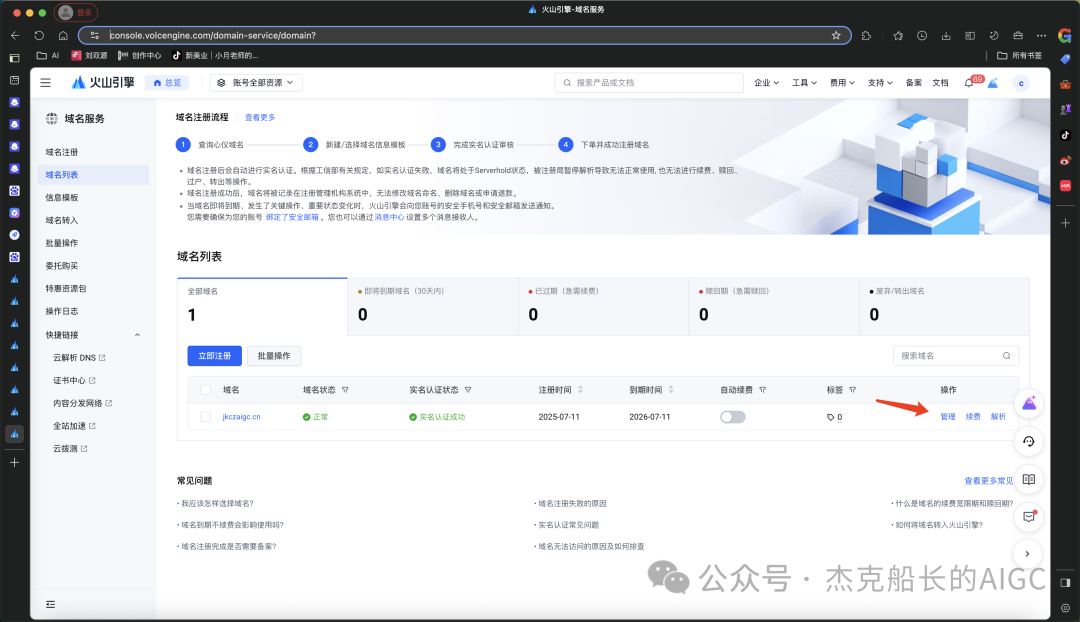Open the 所有书签 bookmarks folder
The width and height of the screenshot is (1080, 622).
1019,56
